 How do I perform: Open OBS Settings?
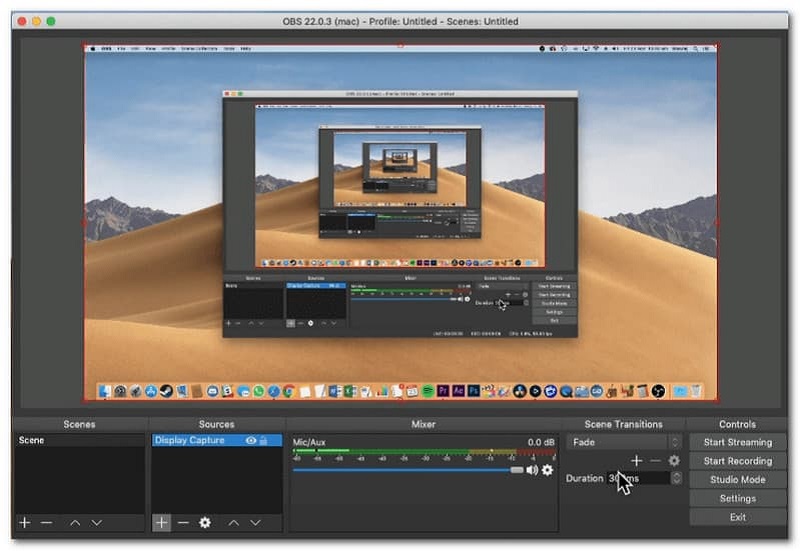738,498
